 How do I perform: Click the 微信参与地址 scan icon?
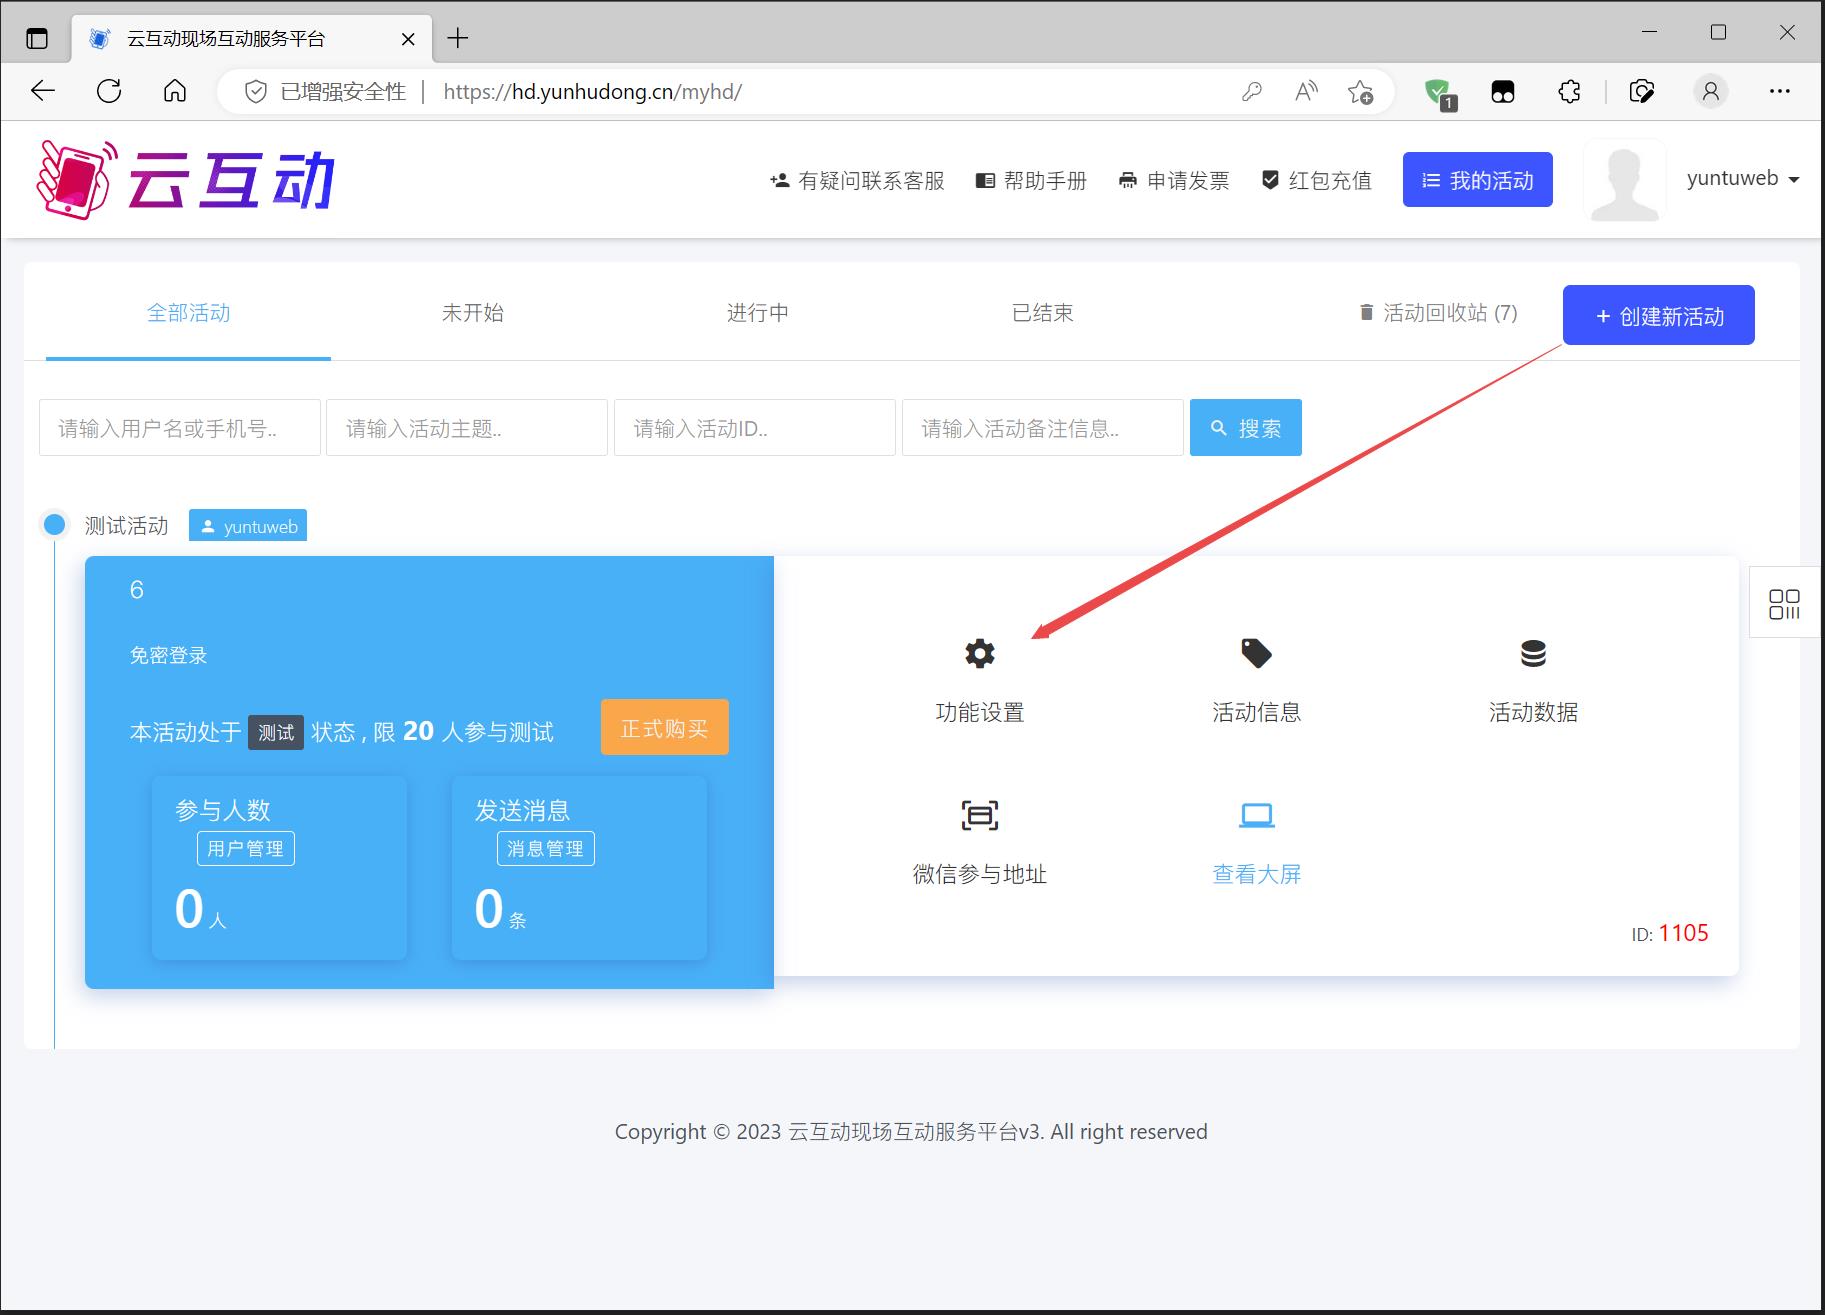tap(979, 815)
